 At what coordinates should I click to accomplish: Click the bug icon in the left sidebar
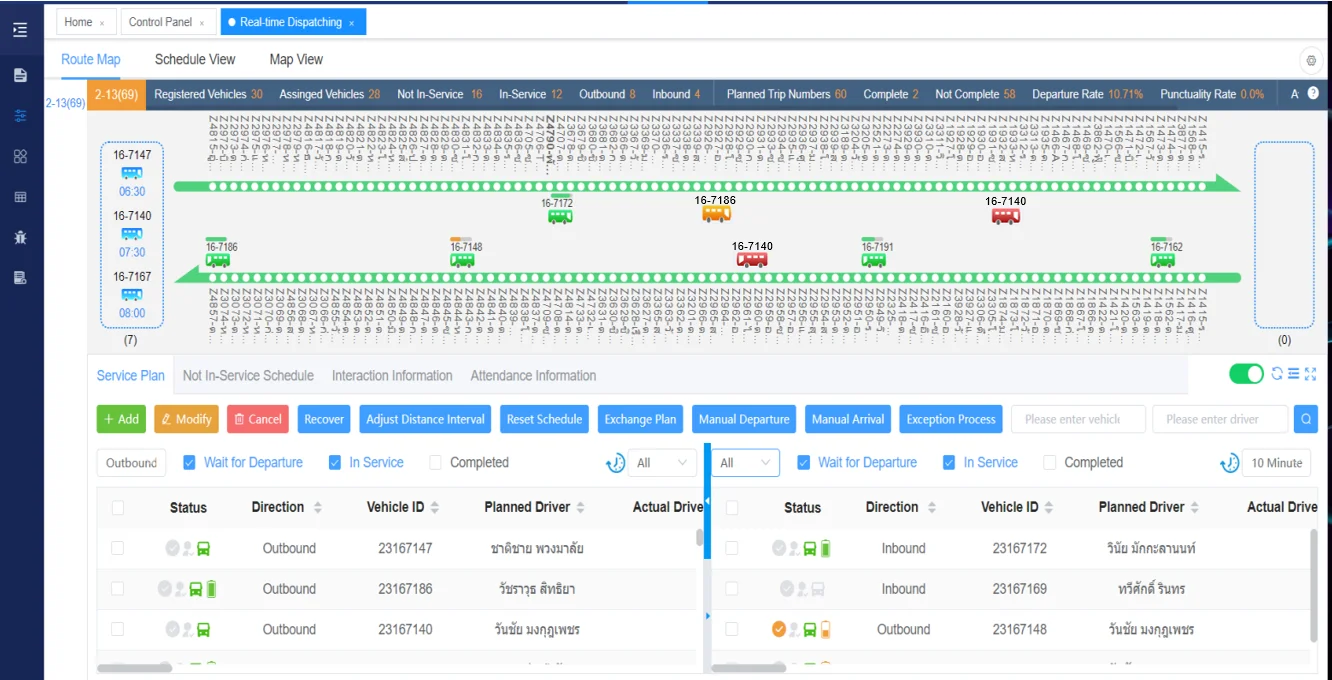coord(20,237)
